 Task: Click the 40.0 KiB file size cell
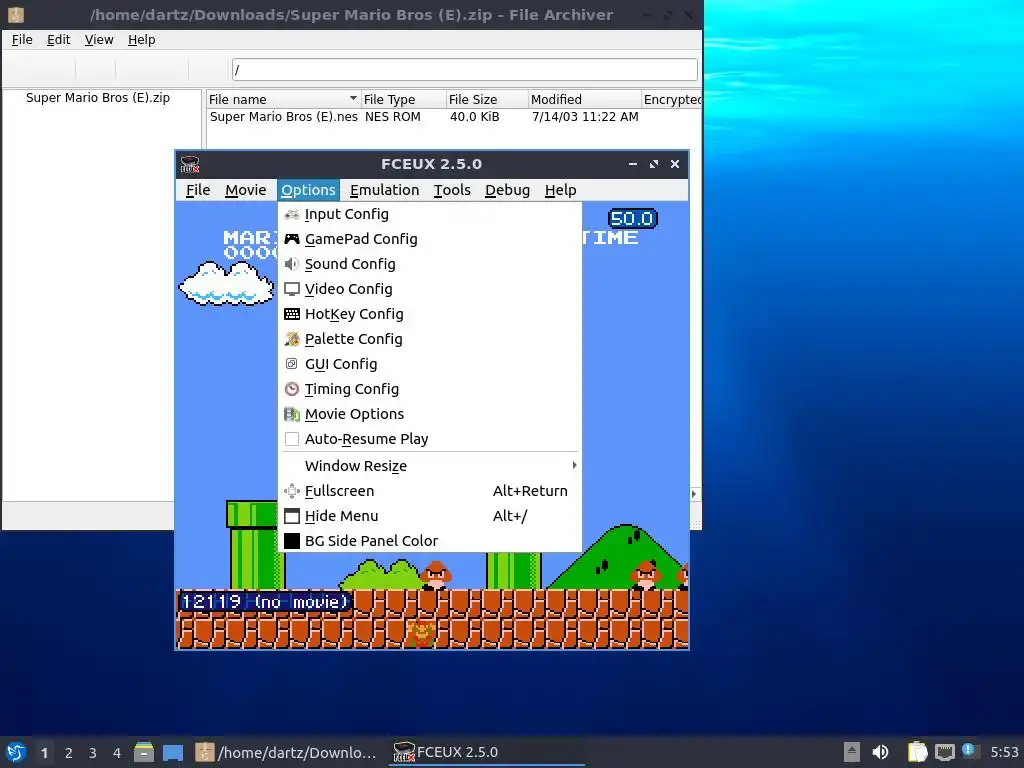(475, 117)
